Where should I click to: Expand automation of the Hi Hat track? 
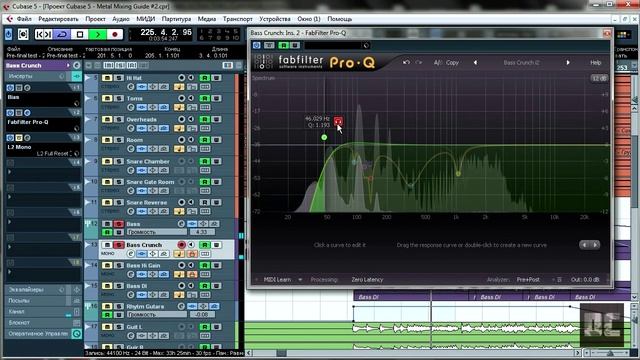(87, 78)
